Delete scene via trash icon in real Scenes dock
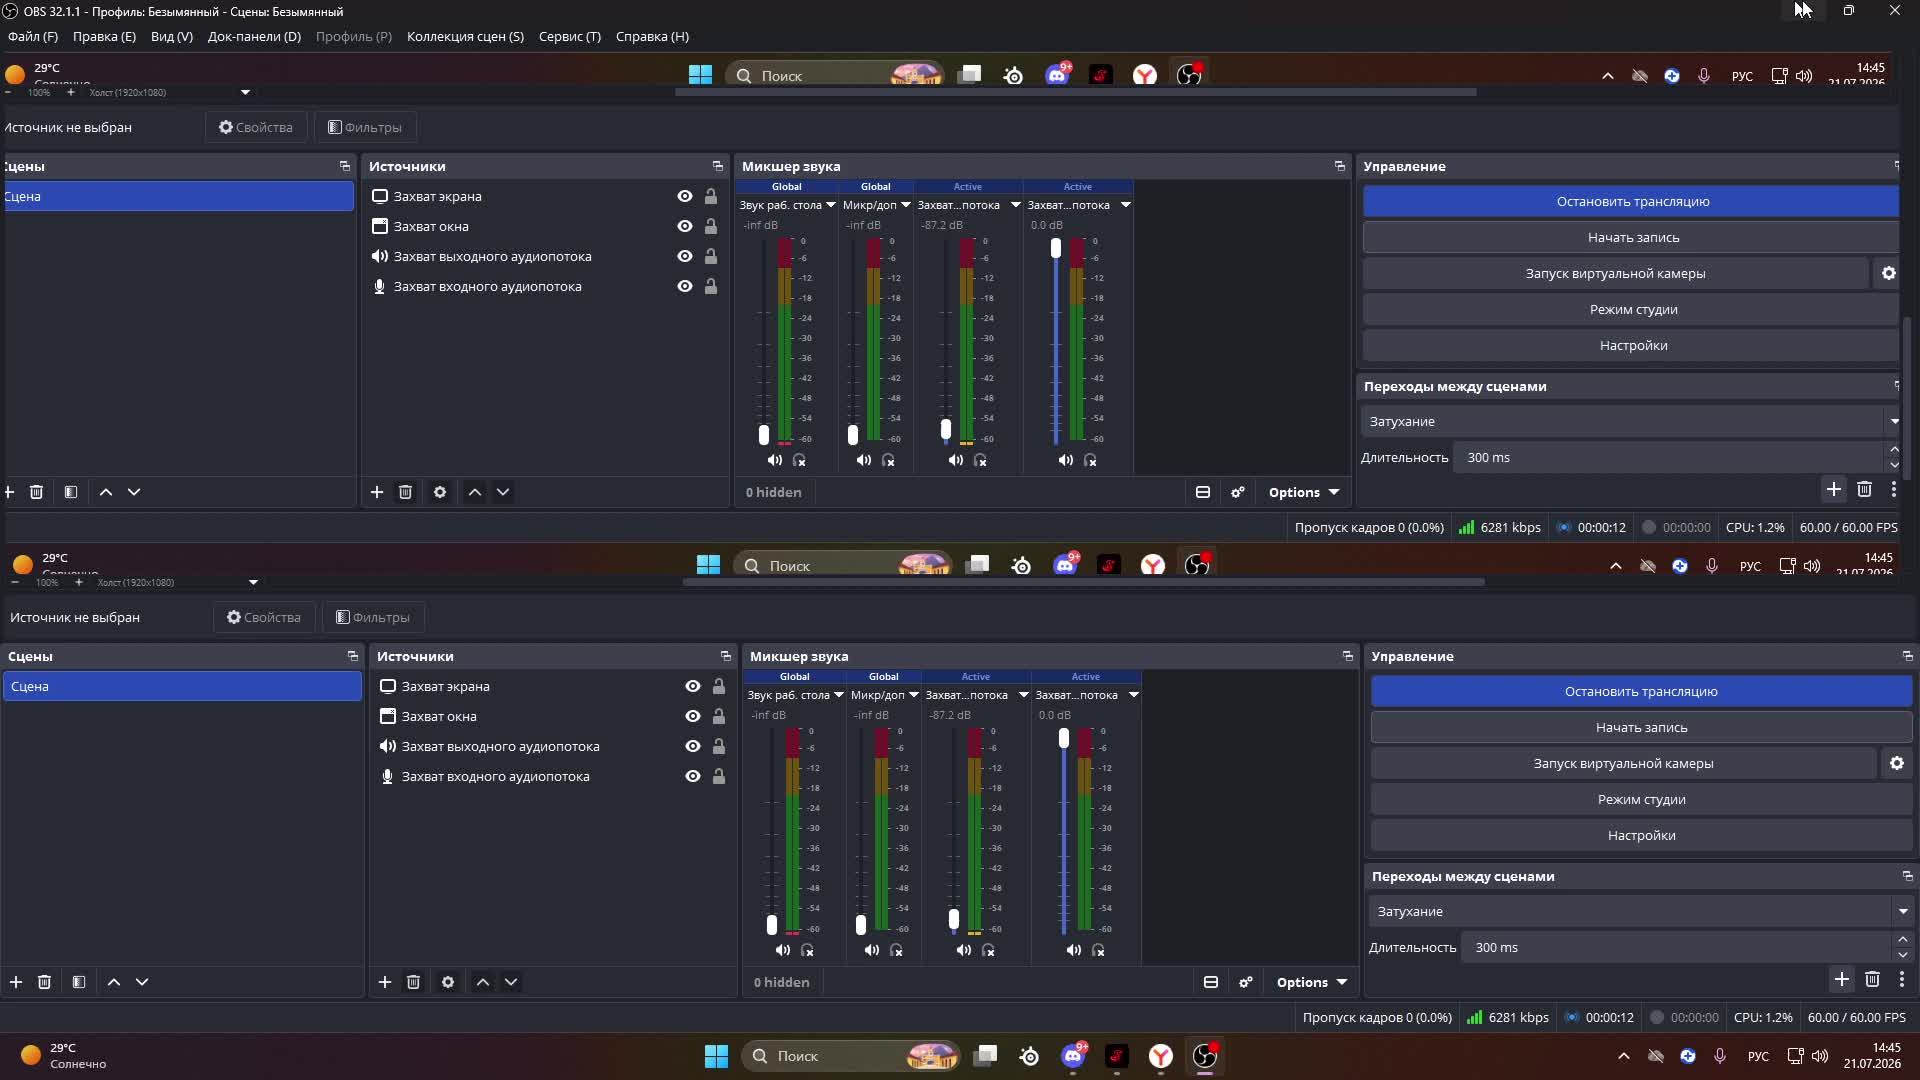Screen dimensions: 1920x1080 click(x=44, y=982)
